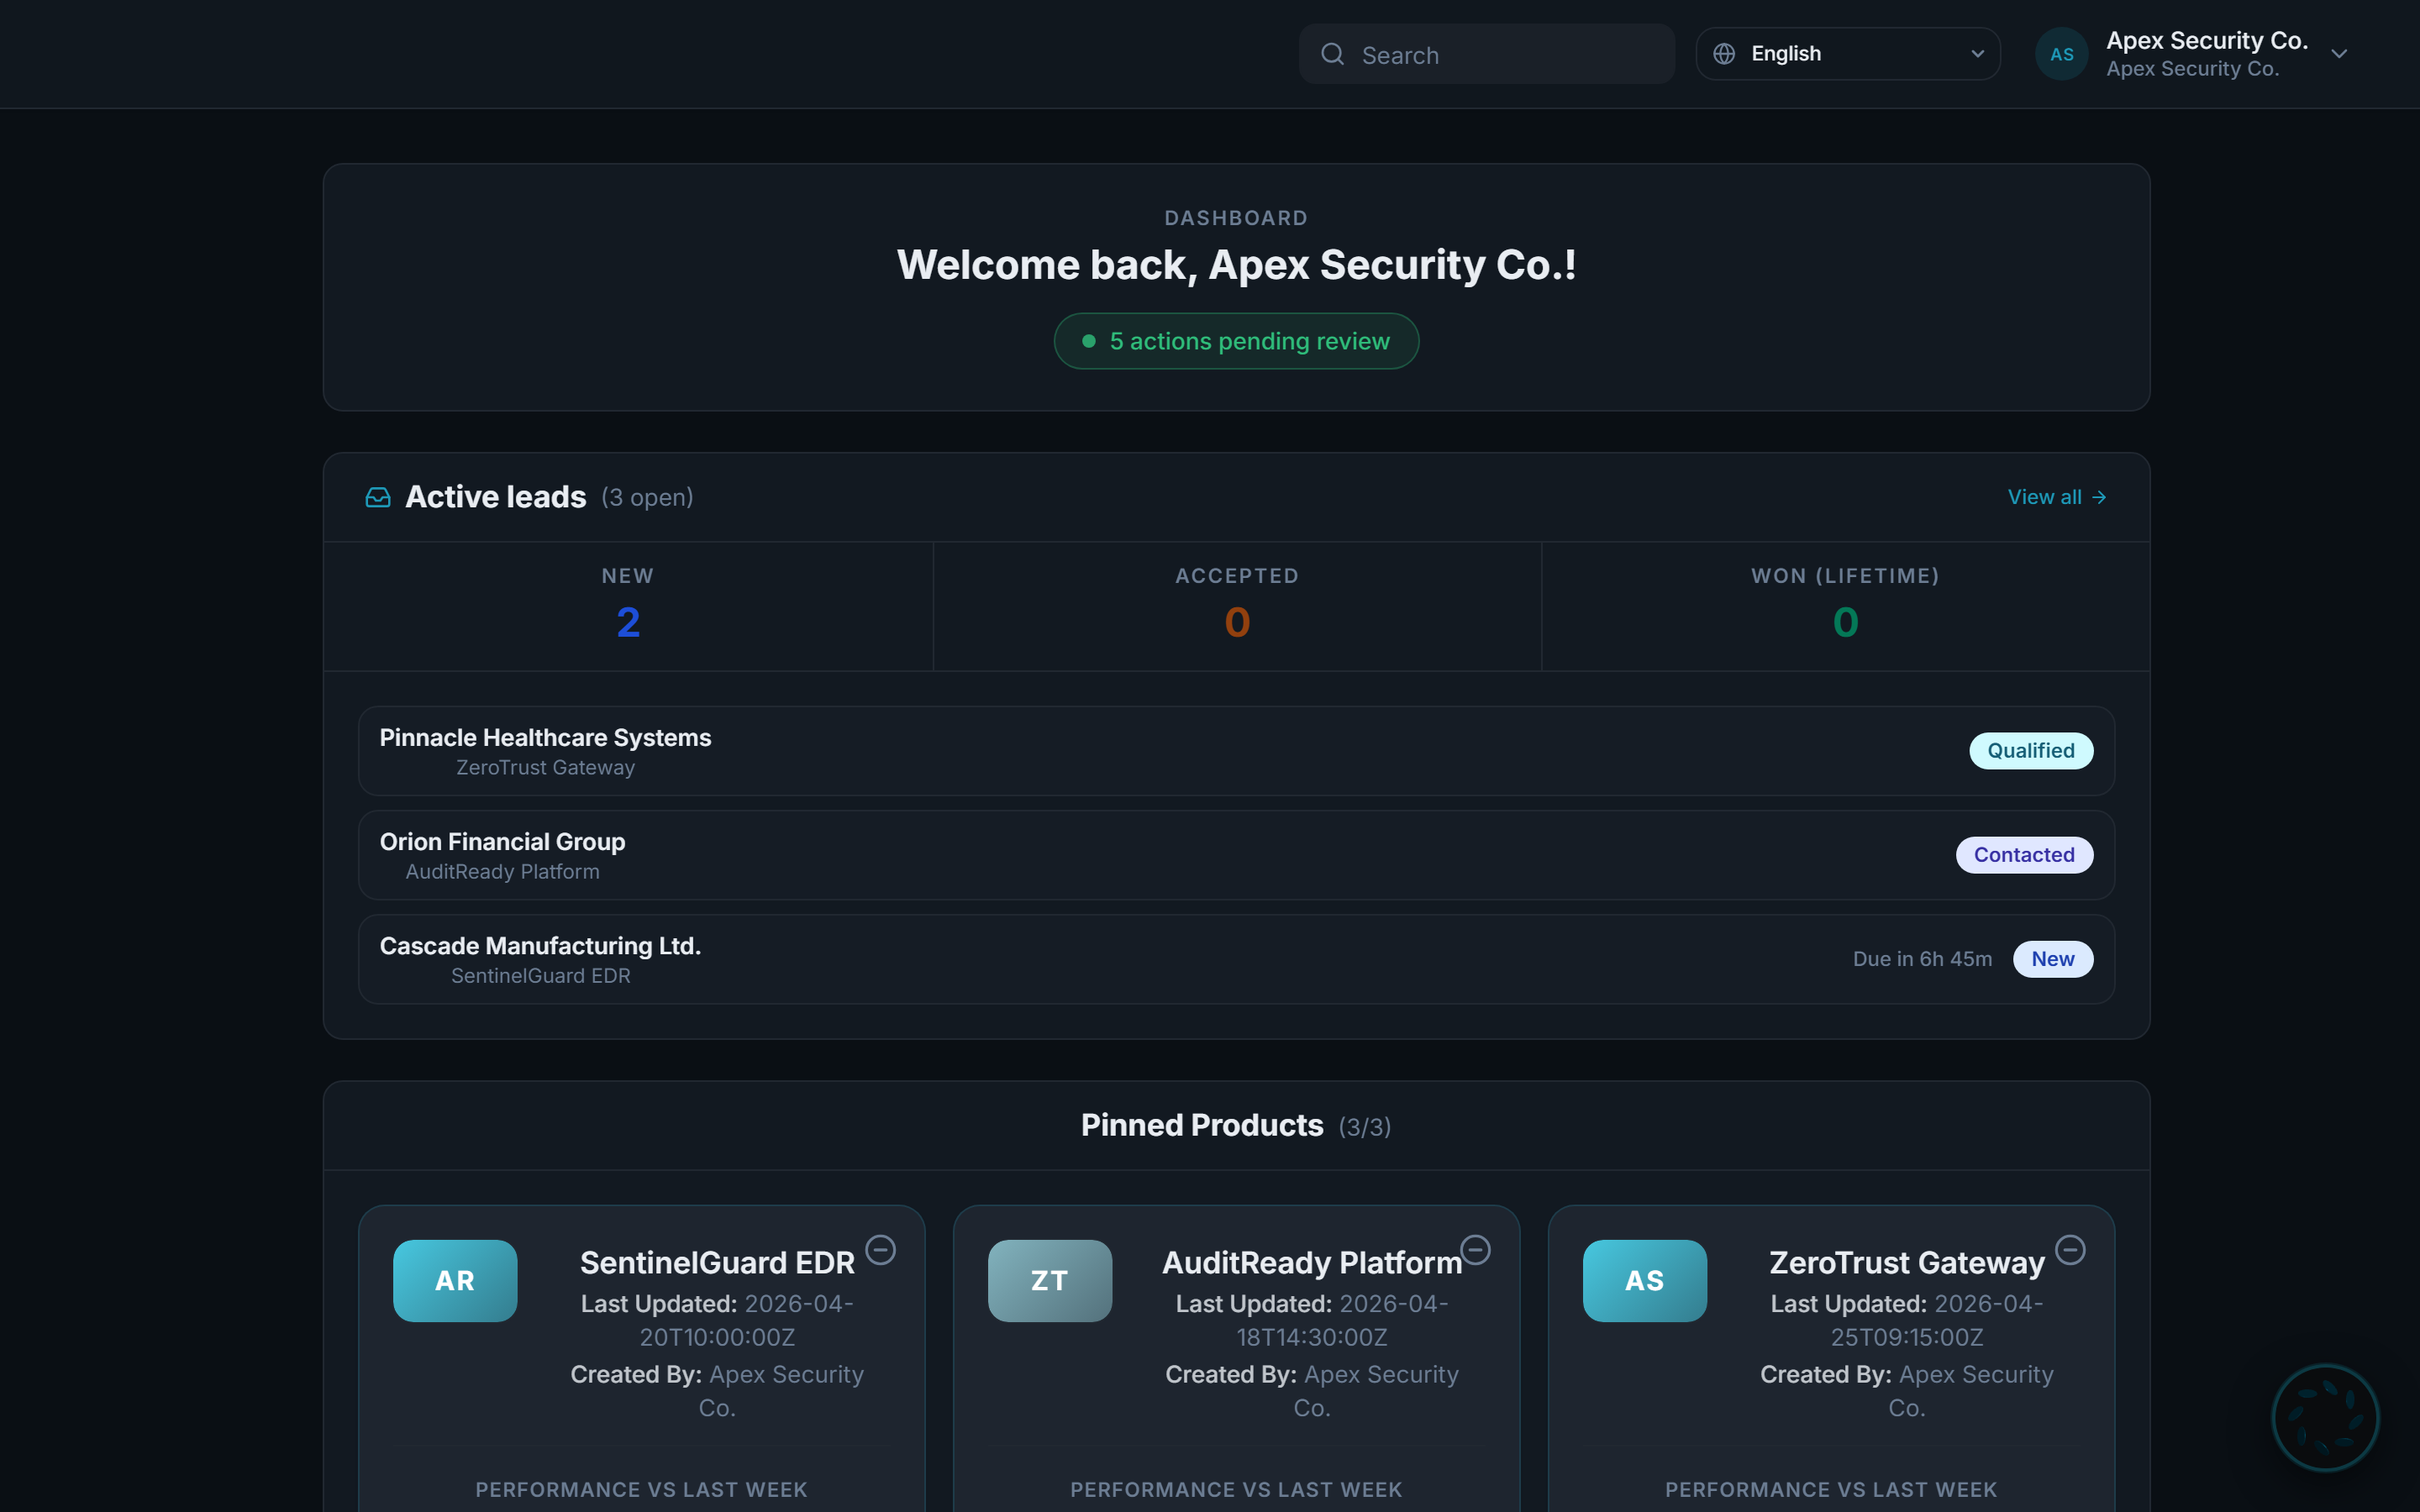Click the ZT product badge
This screenshot has width=2420, height=1512.
click(1050, 1281)
